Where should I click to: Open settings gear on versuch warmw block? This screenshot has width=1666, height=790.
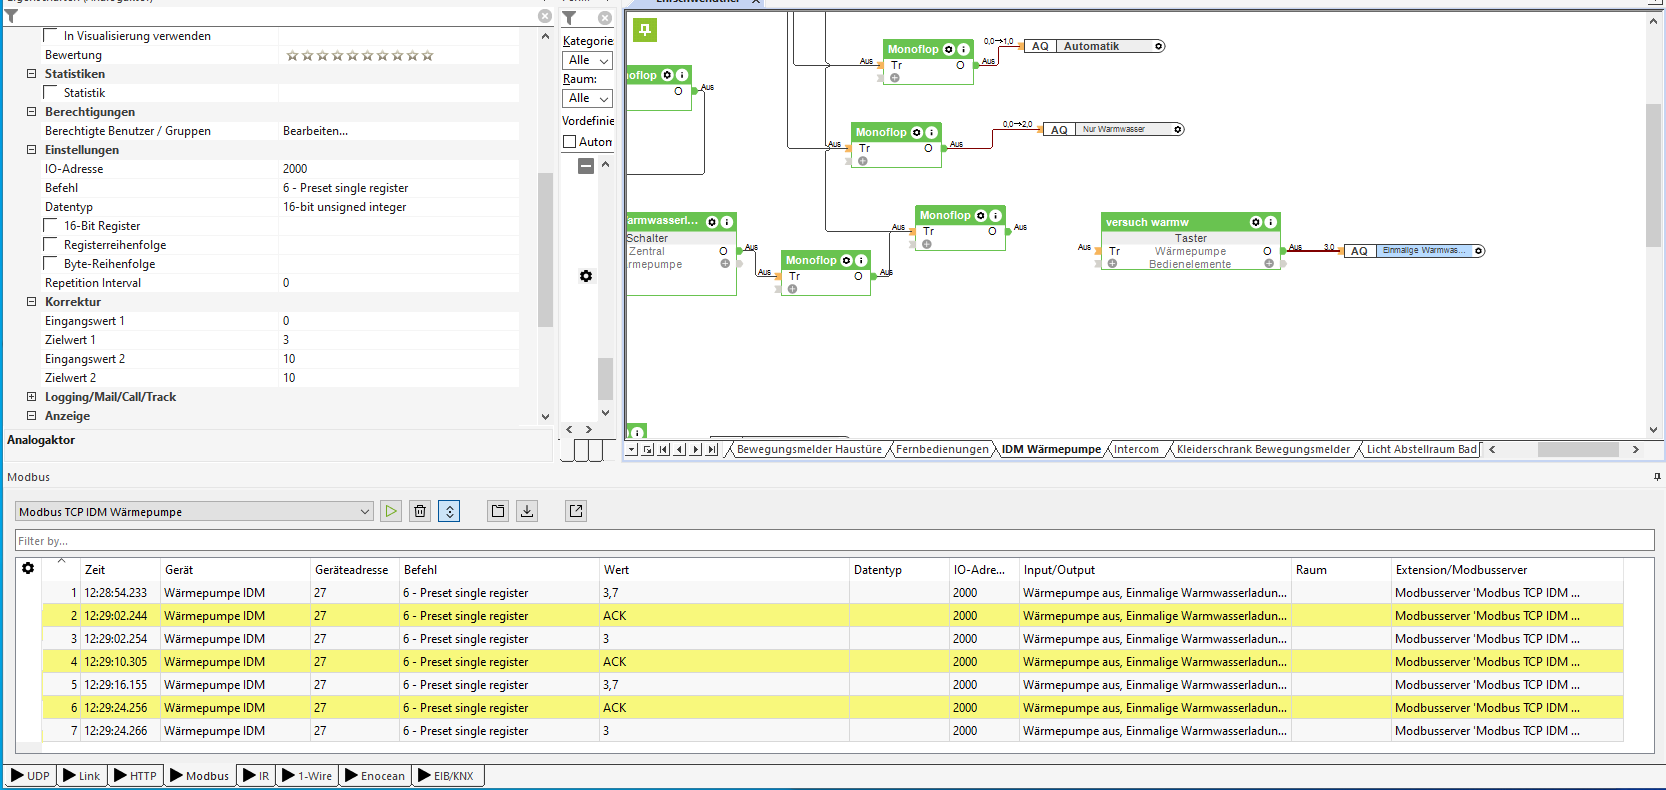coord(1256,222)
